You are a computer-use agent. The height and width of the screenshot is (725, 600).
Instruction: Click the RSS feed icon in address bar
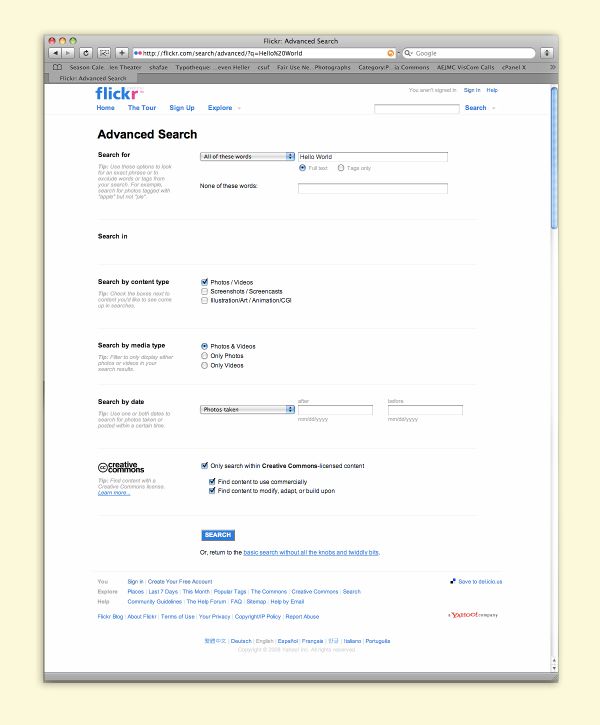(390, 53)
